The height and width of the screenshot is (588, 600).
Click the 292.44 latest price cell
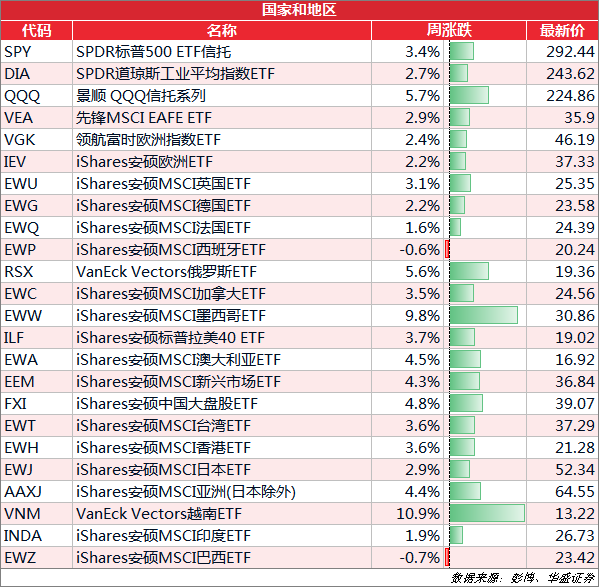click(x=562, y=52)
